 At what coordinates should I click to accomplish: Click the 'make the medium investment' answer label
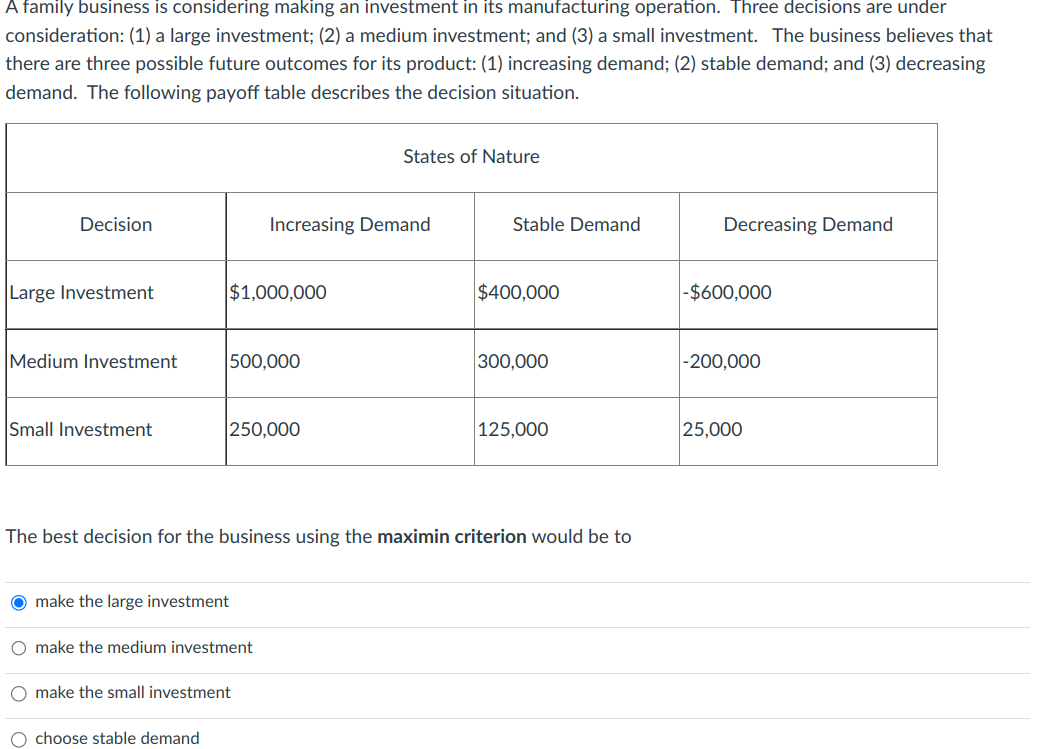(144, 647)
